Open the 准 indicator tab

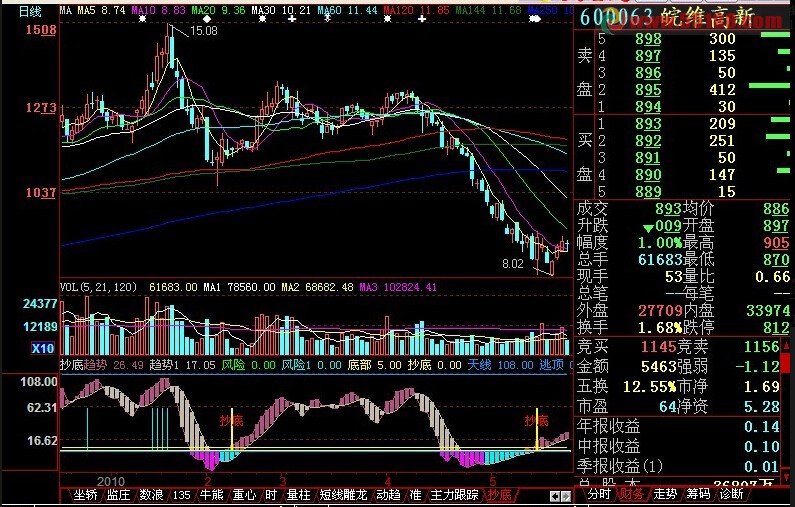[415, 494]
